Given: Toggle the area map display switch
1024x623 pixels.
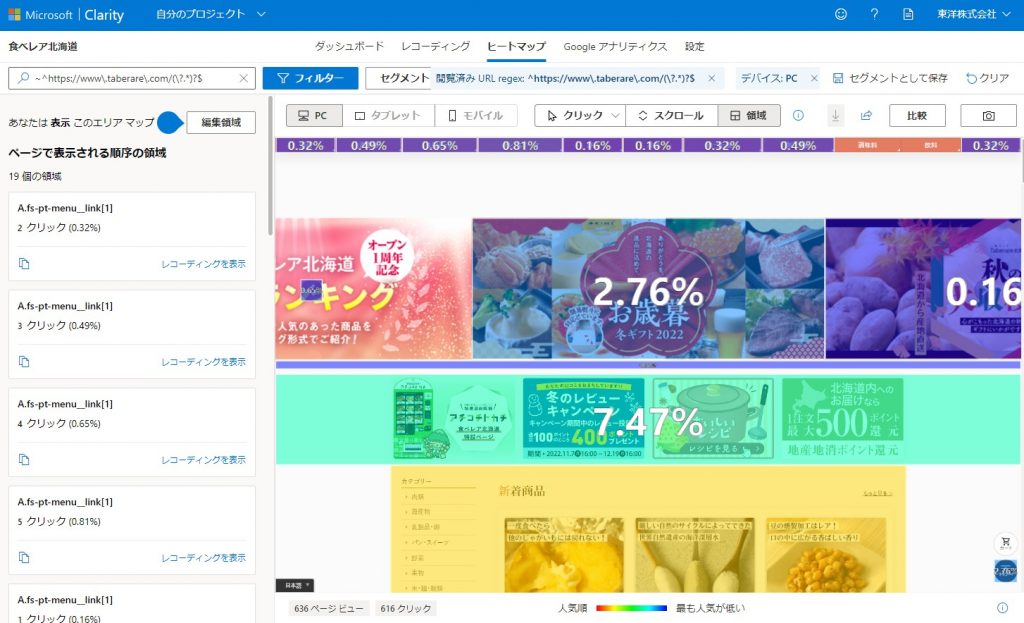Looking at the screenshot, I should [170, 122].
